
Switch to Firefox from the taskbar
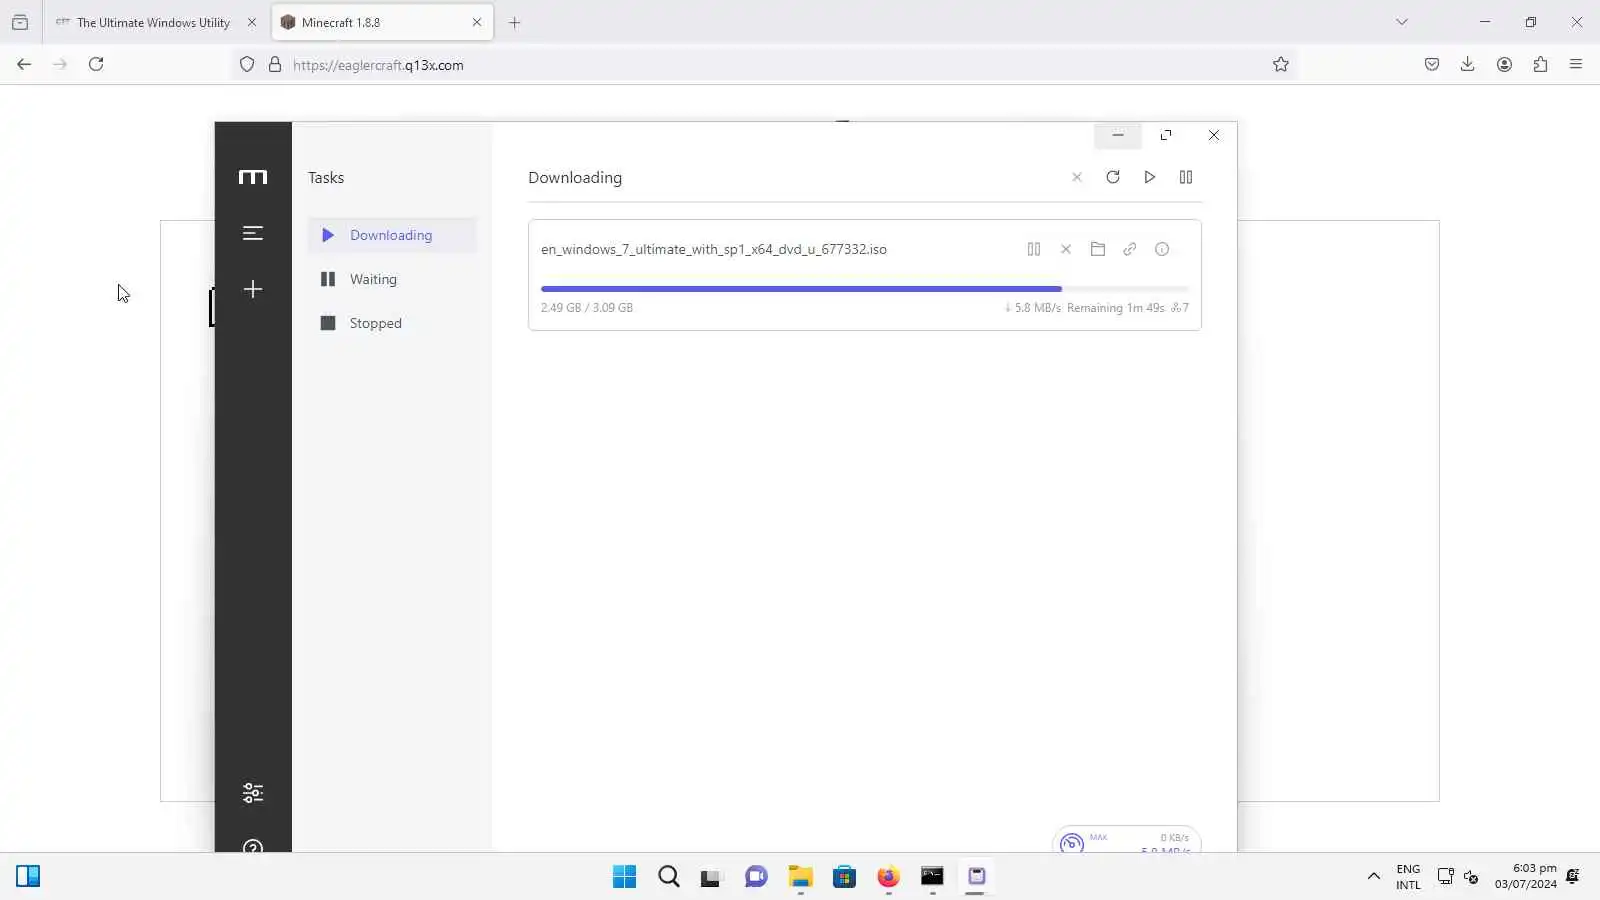click(x=888, y=877)
